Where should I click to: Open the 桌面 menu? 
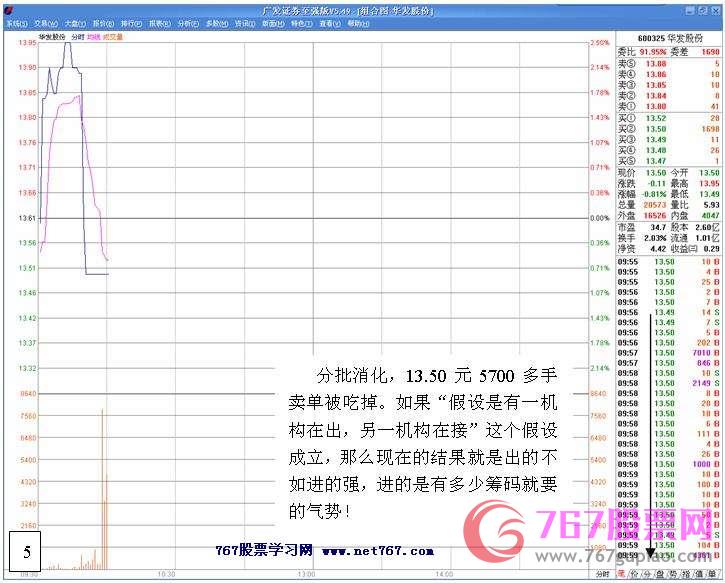pos(273,24)
